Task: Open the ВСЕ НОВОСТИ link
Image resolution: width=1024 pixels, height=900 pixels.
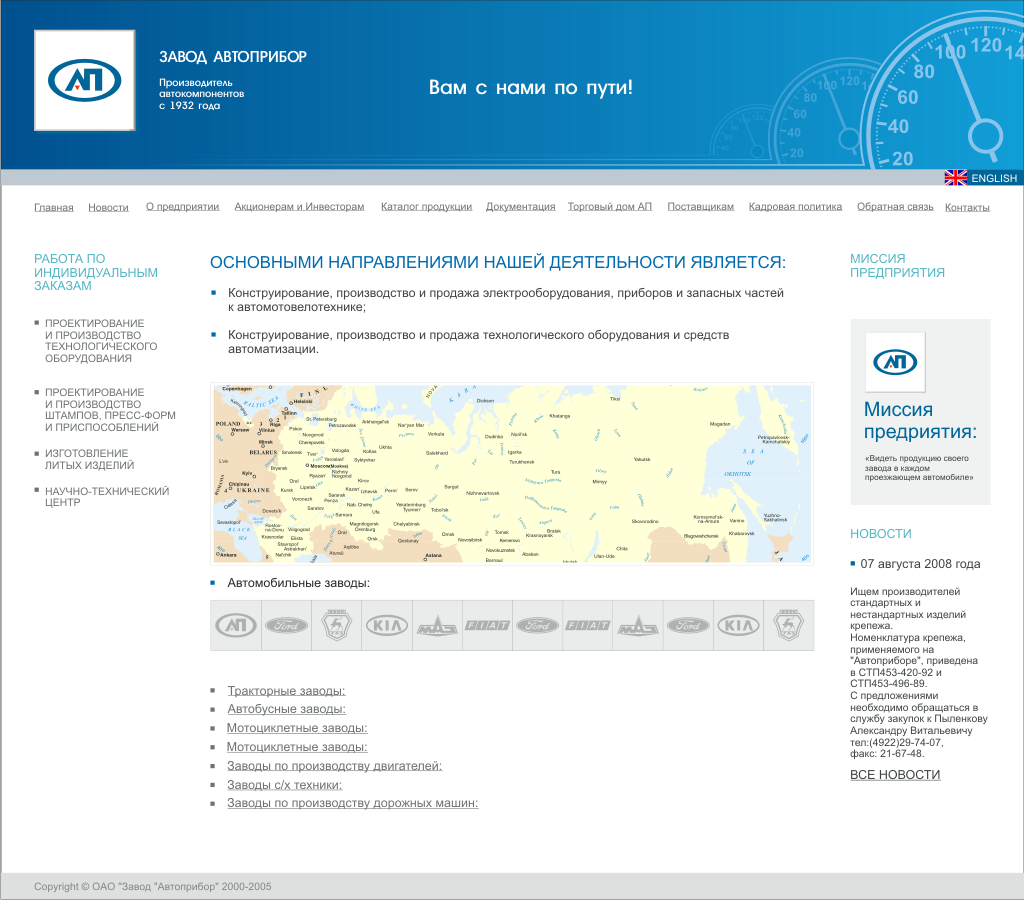Action: click(895, 774)
